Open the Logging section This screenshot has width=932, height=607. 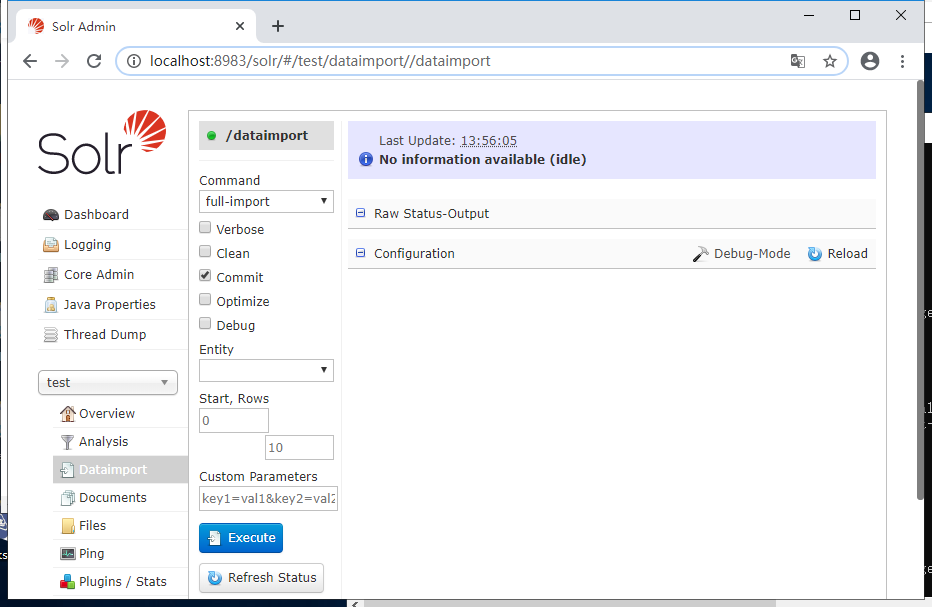click(x=86, y=244)
